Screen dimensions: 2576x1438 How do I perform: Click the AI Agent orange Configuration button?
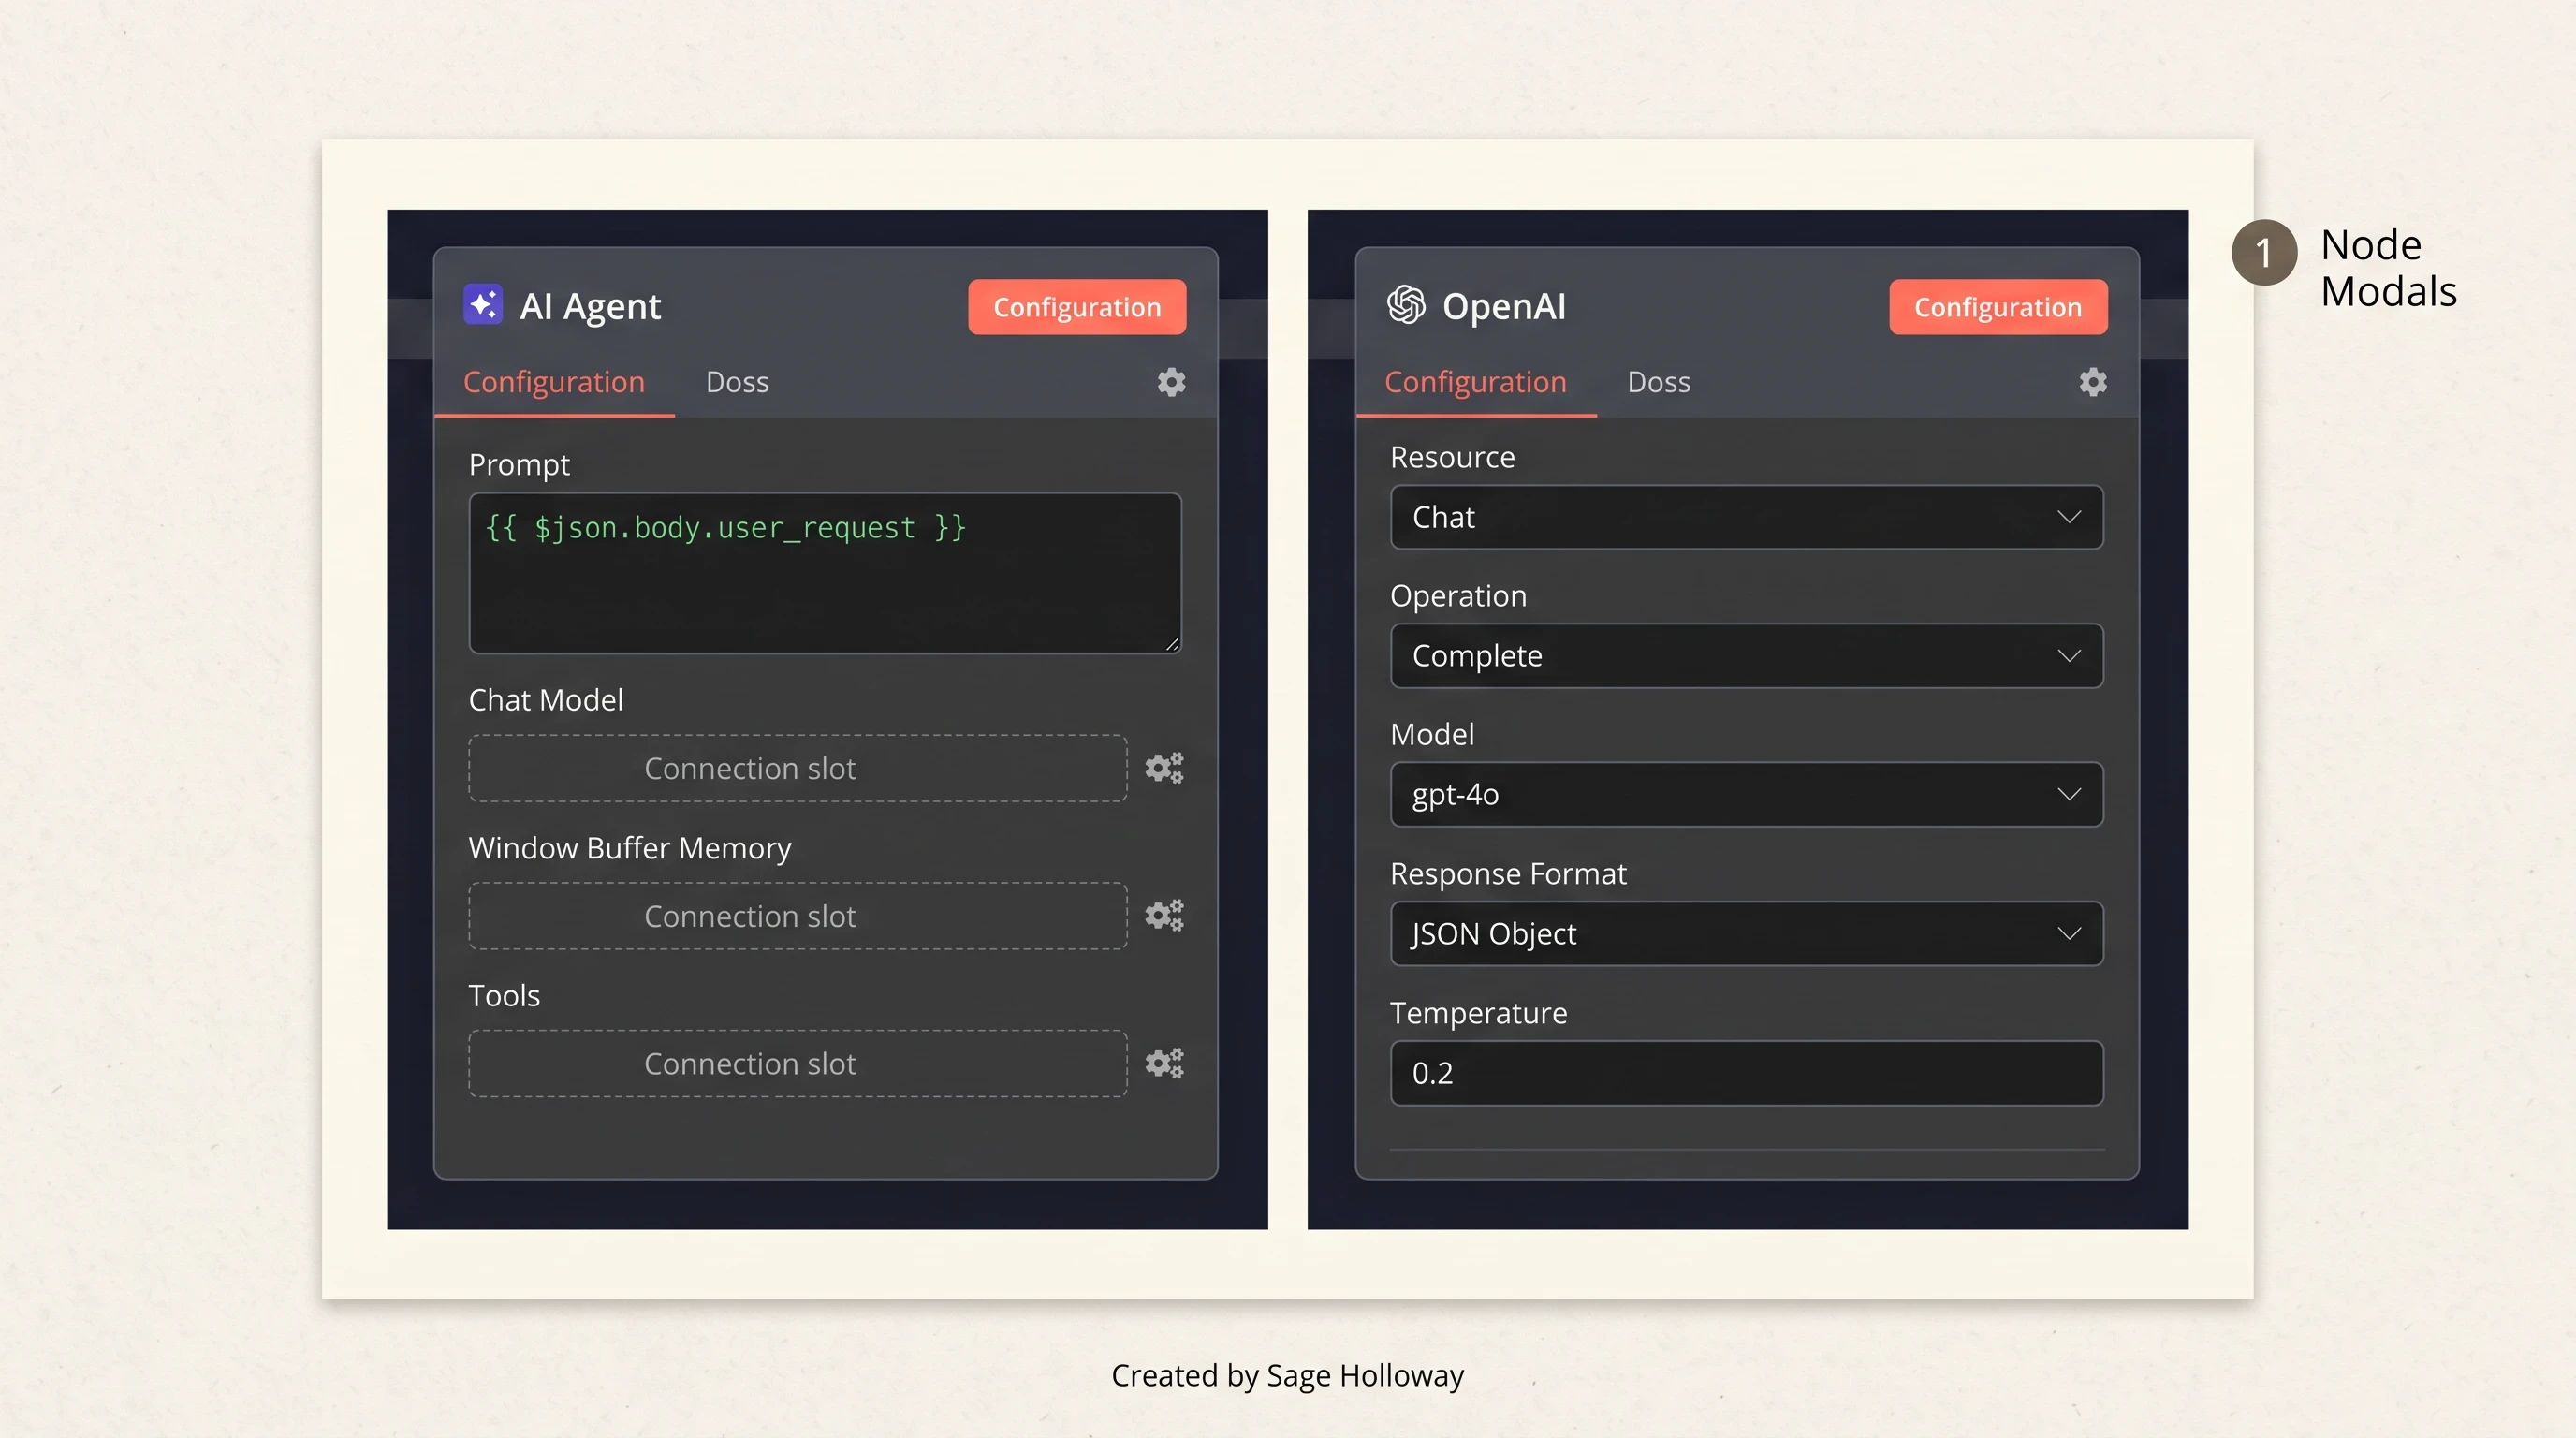coord(1077,307)
